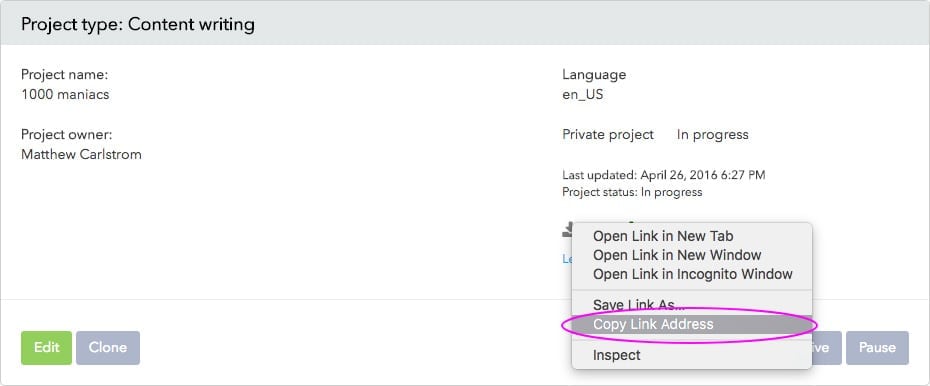The width and height of the screenshot is (930, 386).
Task: Pause the project with Pause button
Action: coord(877,347)
